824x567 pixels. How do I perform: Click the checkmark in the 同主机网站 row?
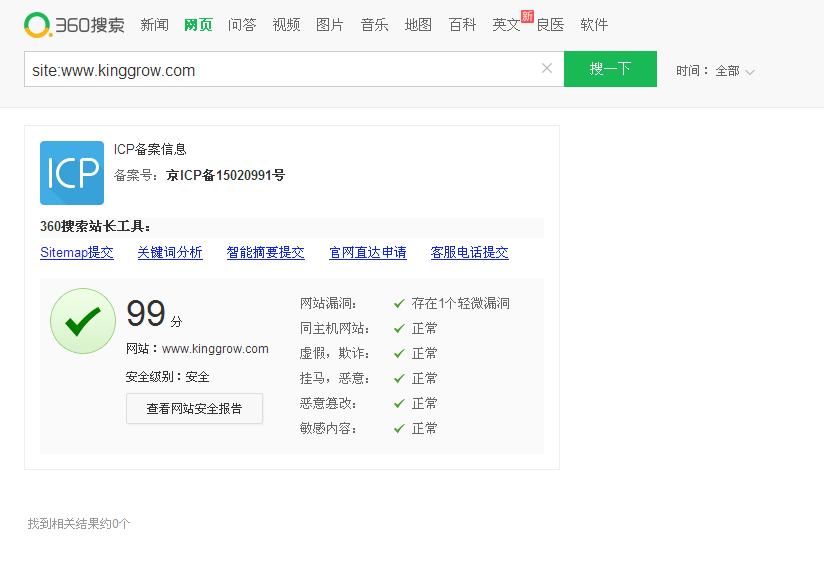399,328
